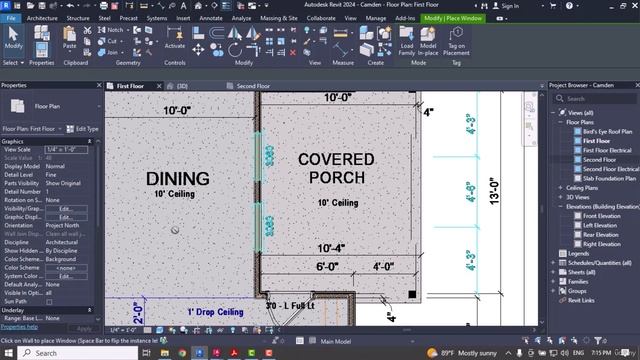Click the taskbar Search box
This screenshot has height=360, width=640.
click(x=78, y=353)
